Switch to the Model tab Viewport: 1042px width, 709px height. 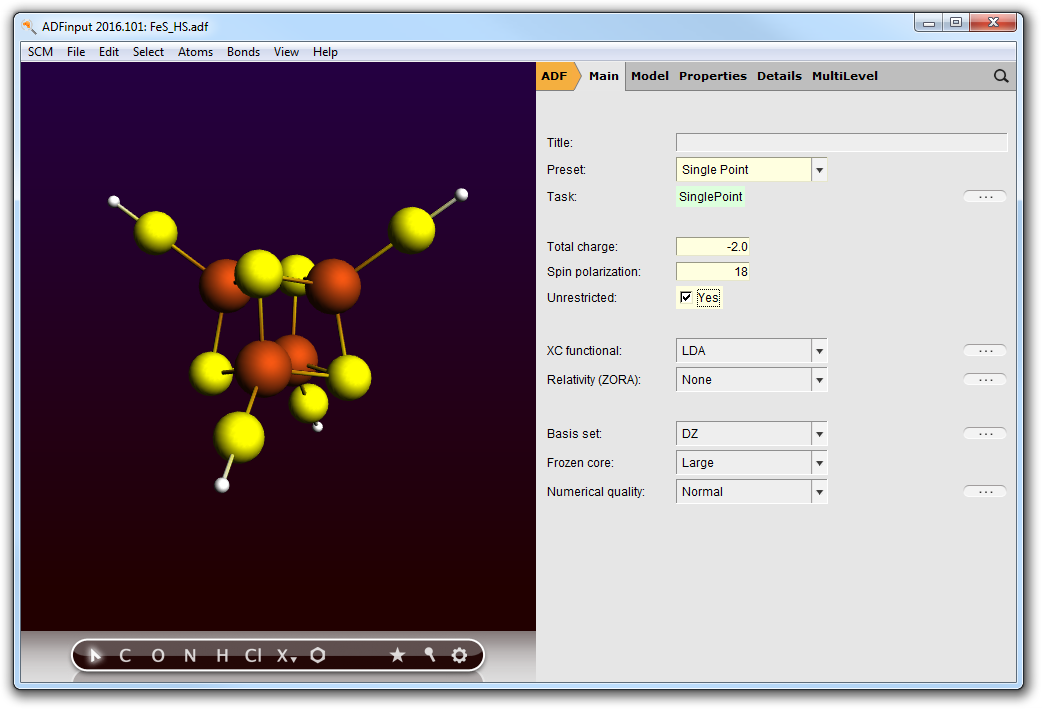[x=650, y=76]
